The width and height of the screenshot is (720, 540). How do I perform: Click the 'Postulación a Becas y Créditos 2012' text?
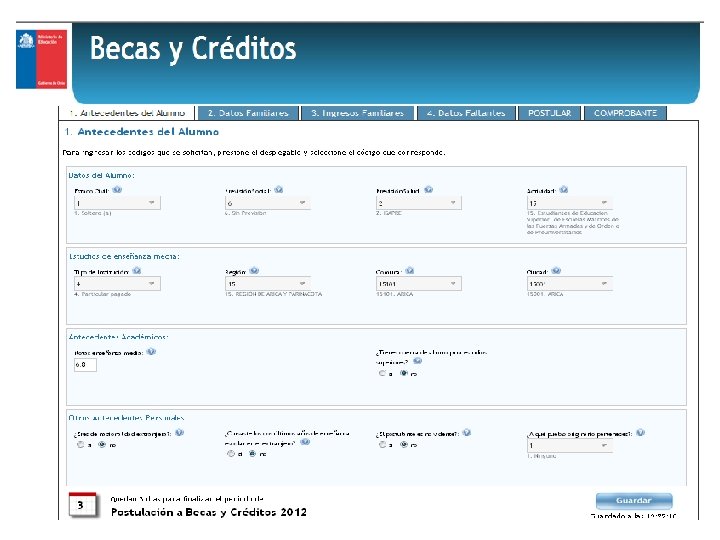209,512
